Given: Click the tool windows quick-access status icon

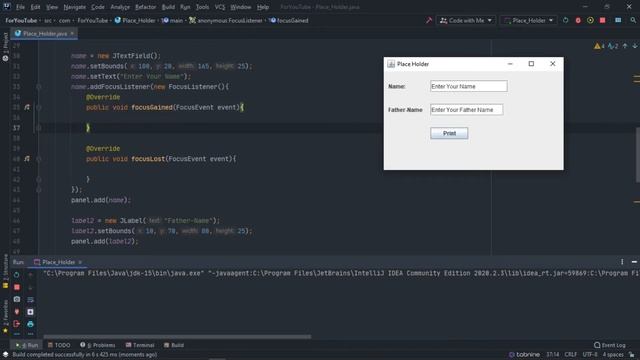Looking at the screenshot, I should [5, 354].
